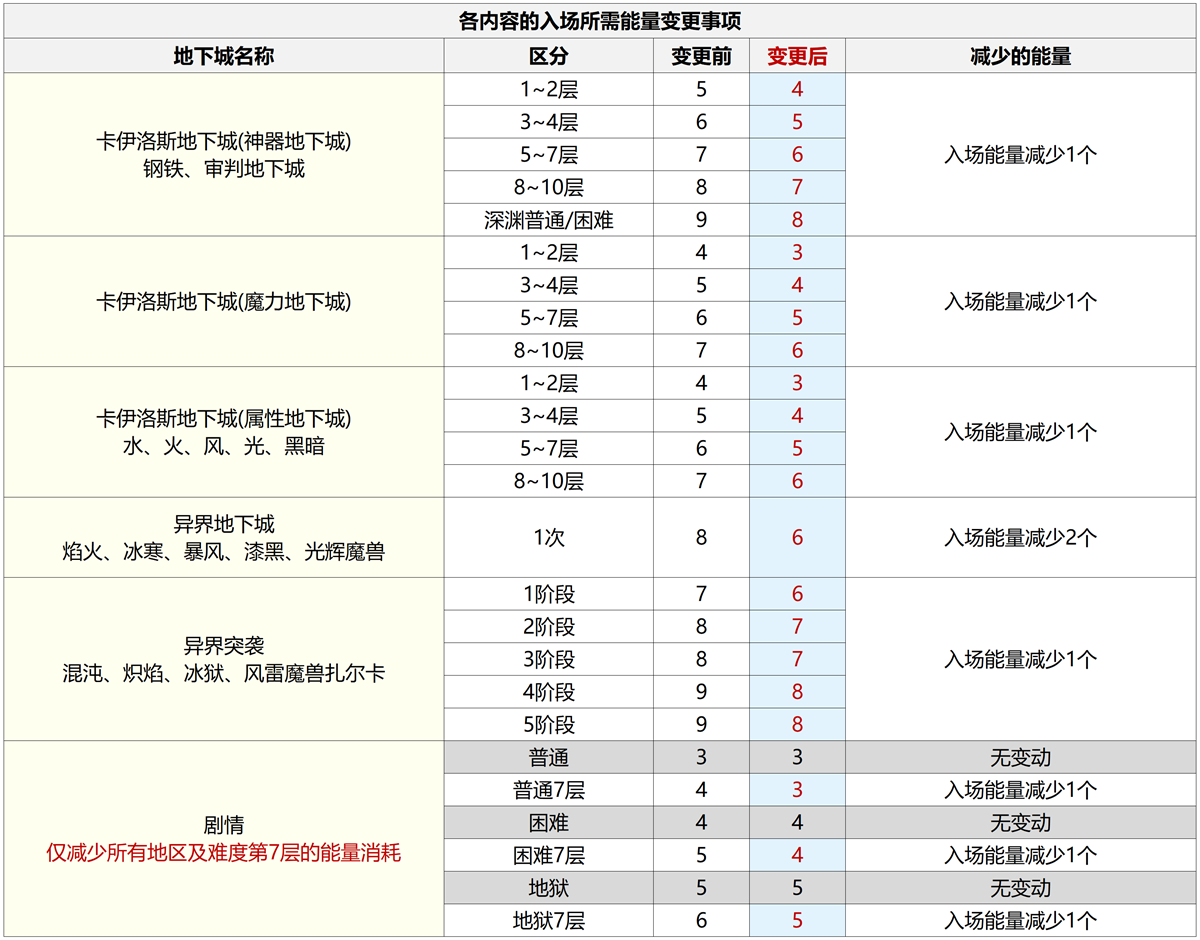Click the red note 仅减少所有地区及难度第7层的能量消耗

(x=224, y=854)
